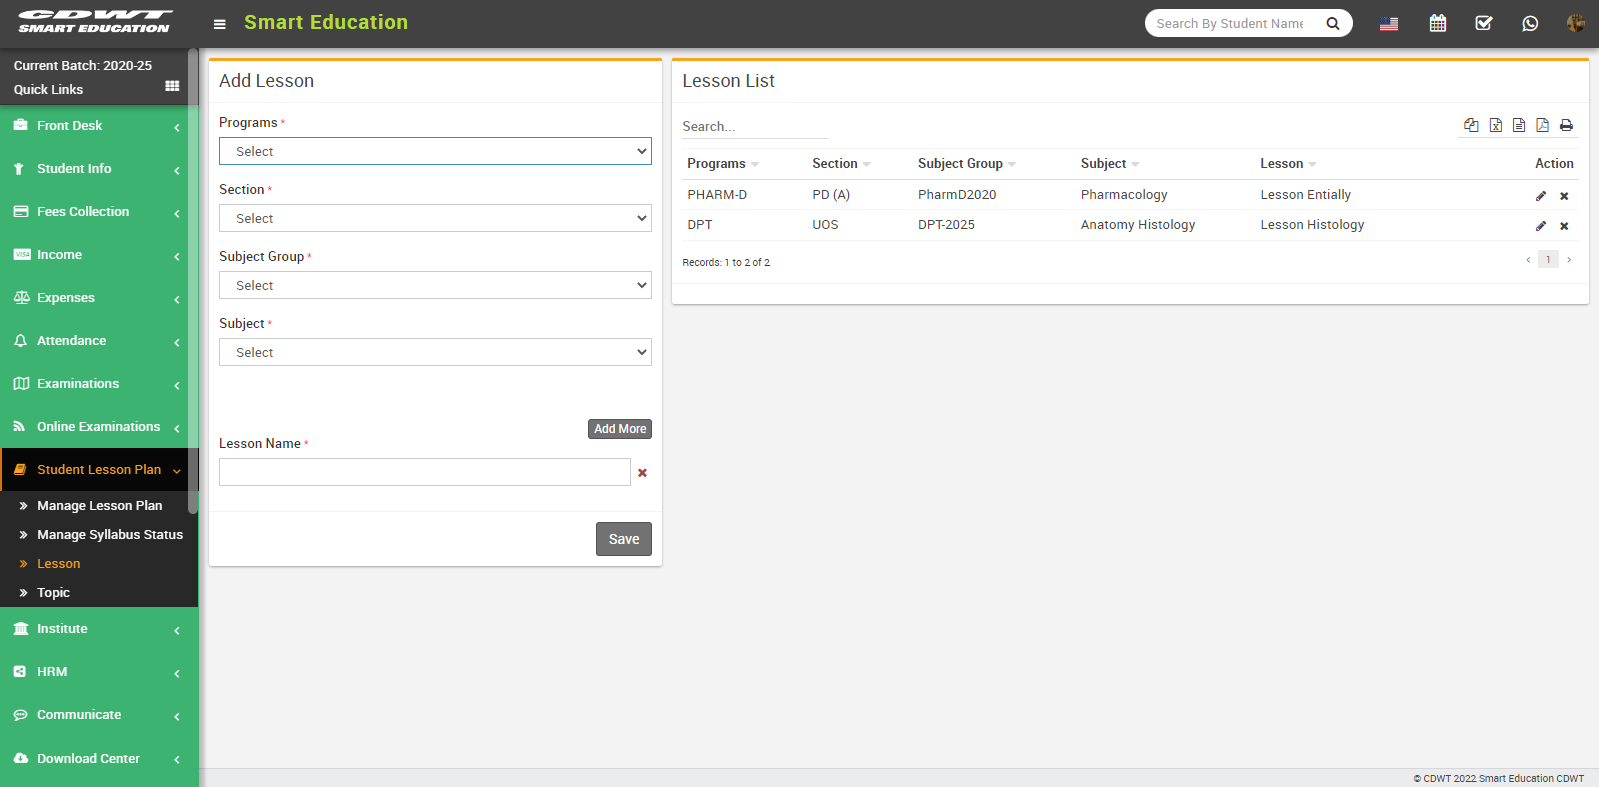Open the WhatsApp icon in header
The height and width of the screenshot is (787, 1599).
[1530, 23]
